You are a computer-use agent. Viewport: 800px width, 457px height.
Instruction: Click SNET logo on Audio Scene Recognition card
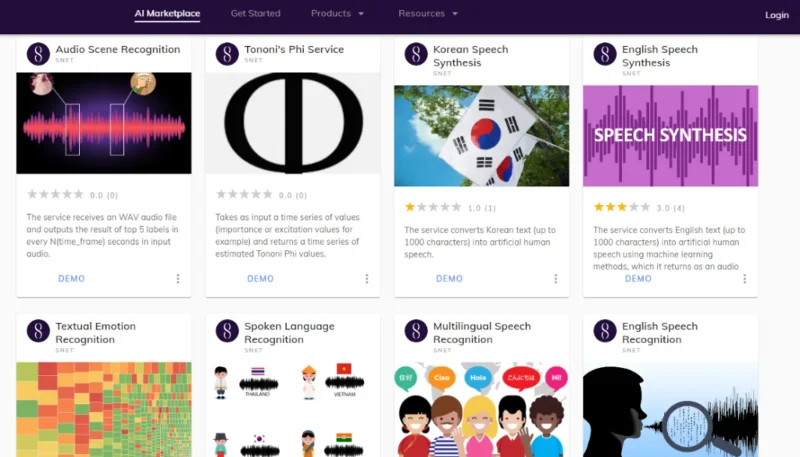coord(38,54)
